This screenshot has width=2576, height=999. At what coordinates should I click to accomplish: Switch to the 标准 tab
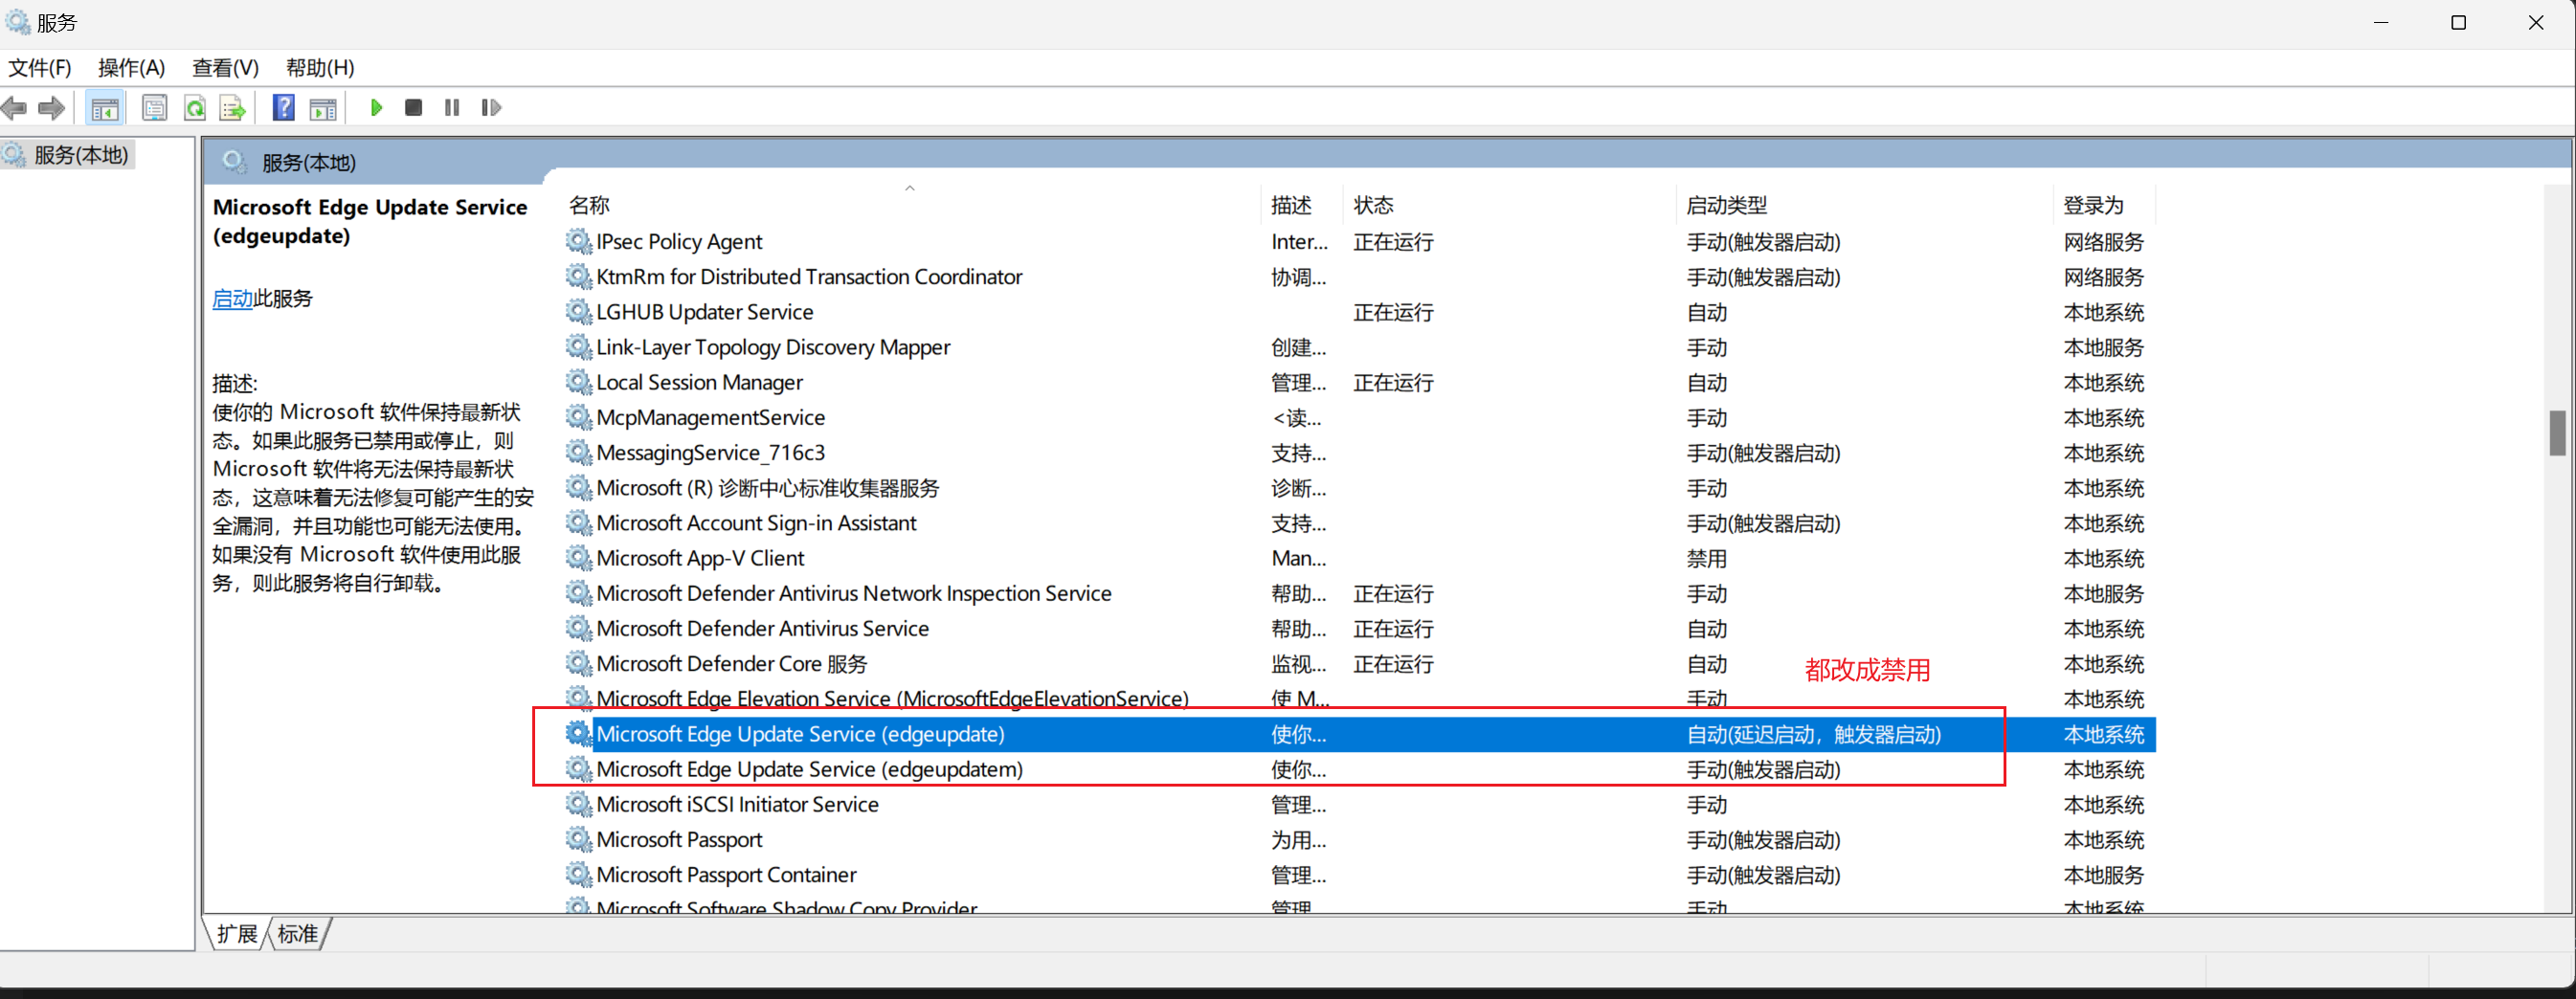tap(298, 934)
